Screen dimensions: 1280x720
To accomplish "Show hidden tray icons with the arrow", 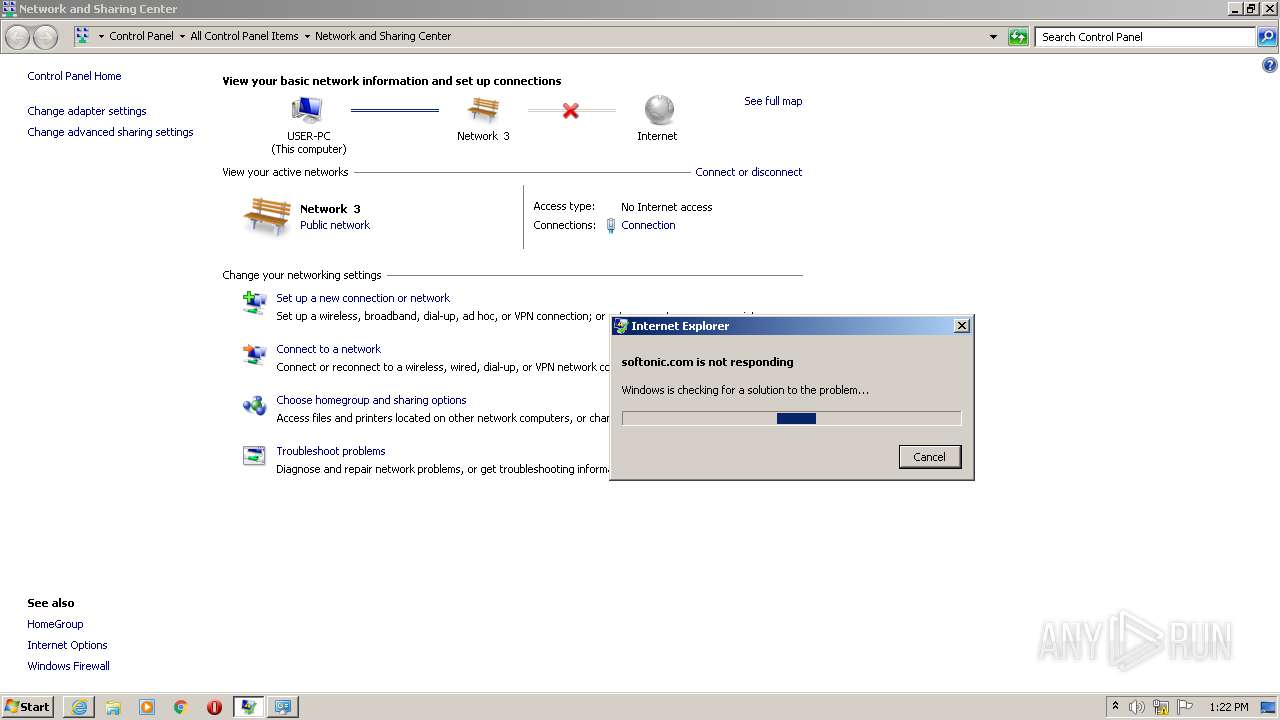I will point(1115,706).
